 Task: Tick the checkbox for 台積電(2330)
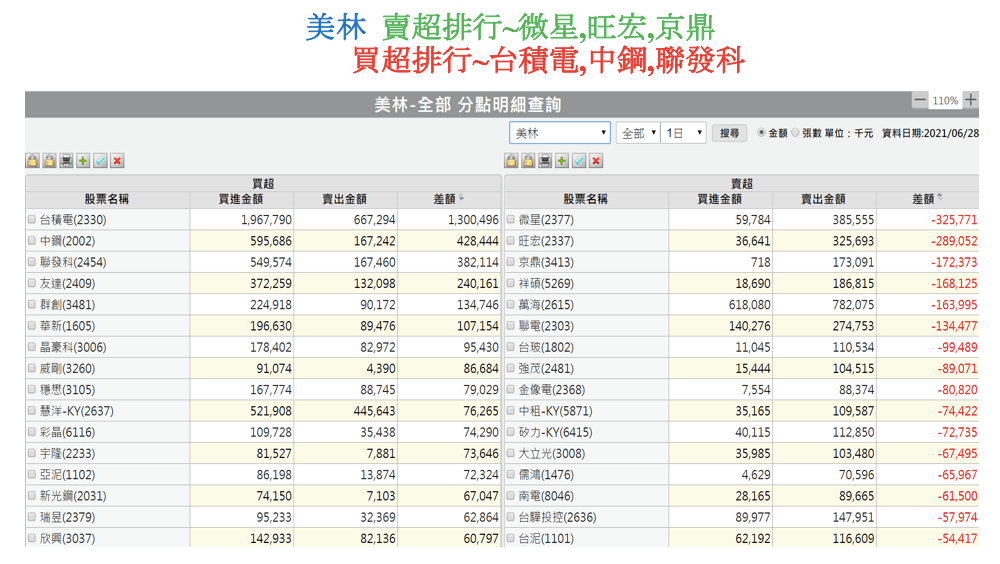click(x=32, y=220)
